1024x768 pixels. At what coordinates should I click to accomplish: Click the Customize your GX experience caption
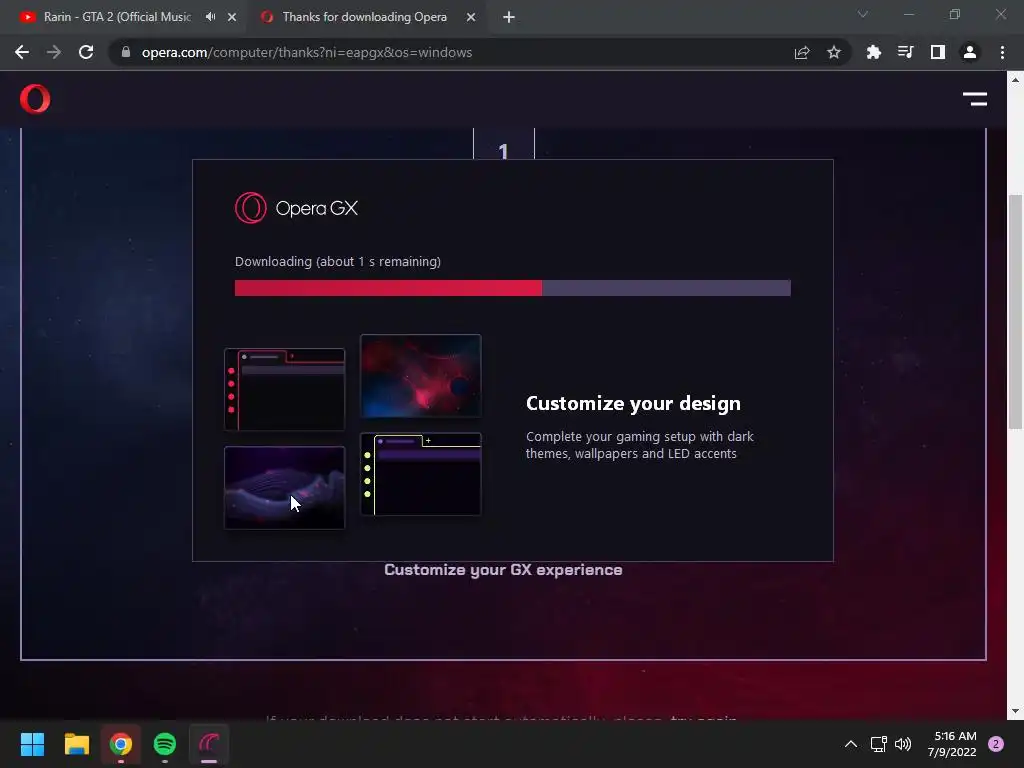(x=503, y=570)
